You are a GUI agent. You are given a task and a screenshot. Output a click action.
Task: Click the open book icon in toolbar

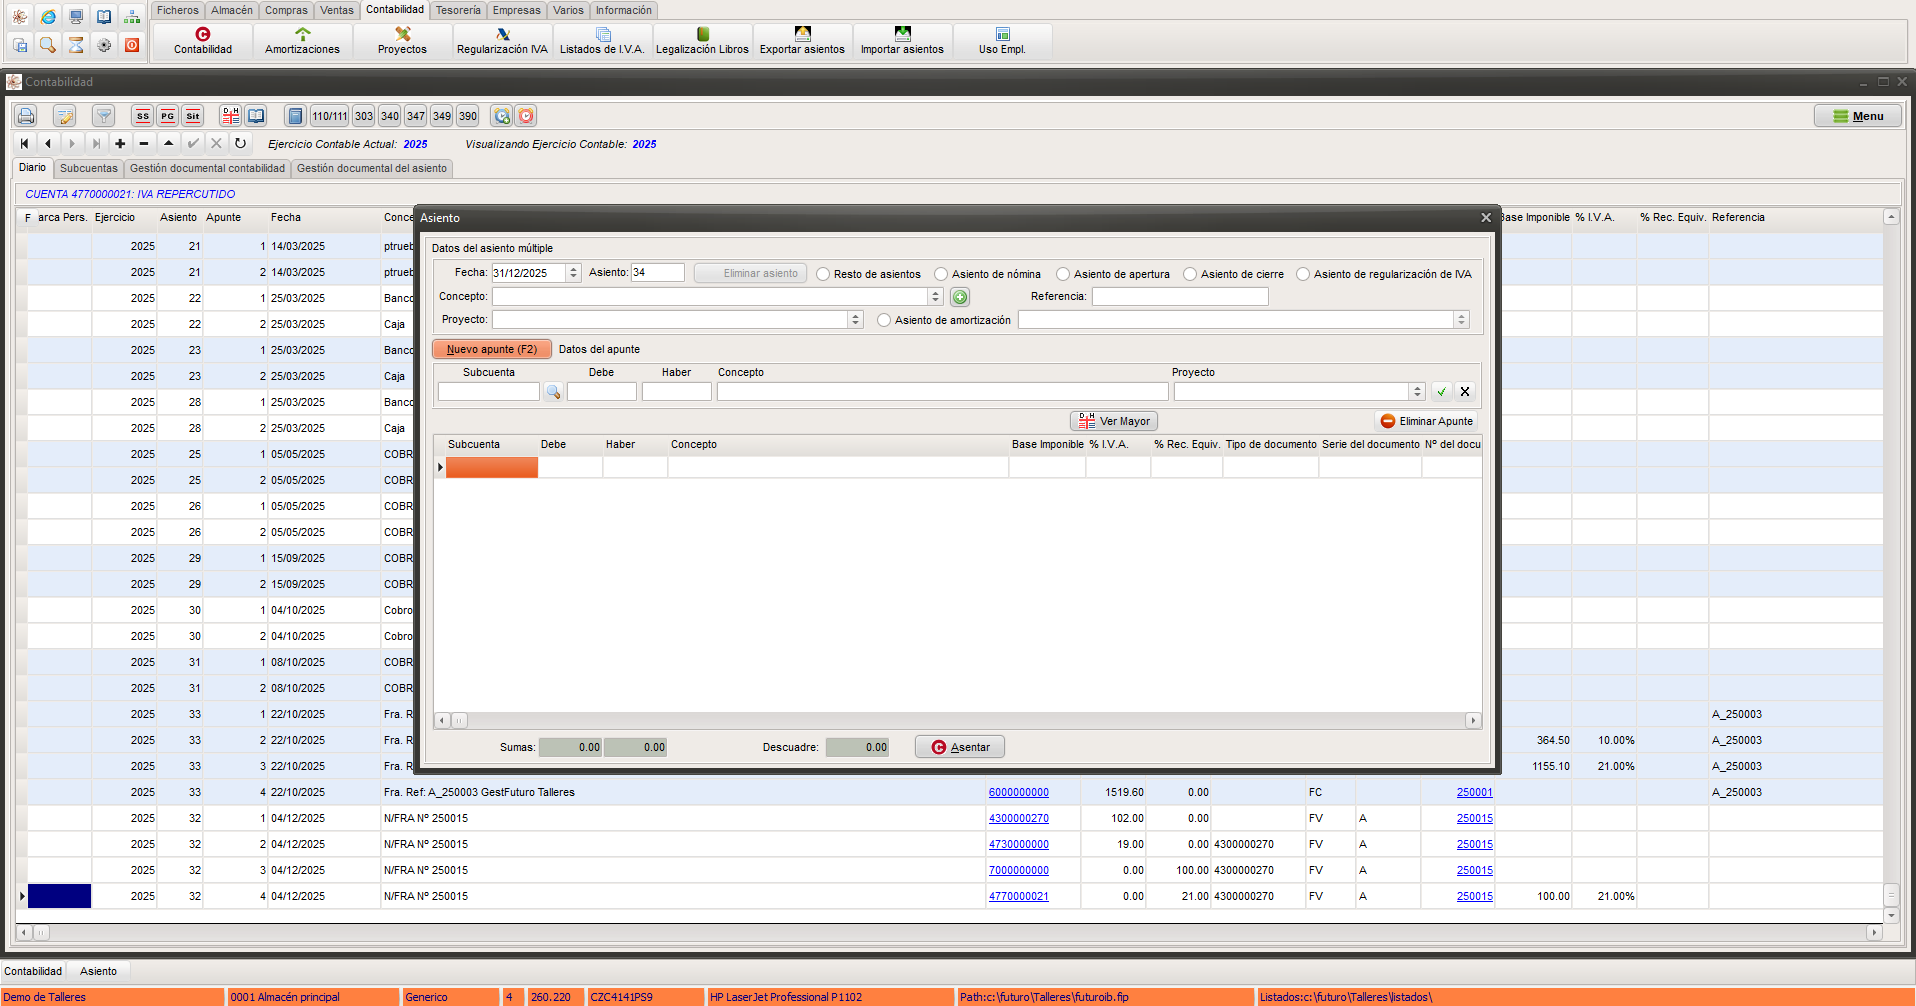pos(257,116)
